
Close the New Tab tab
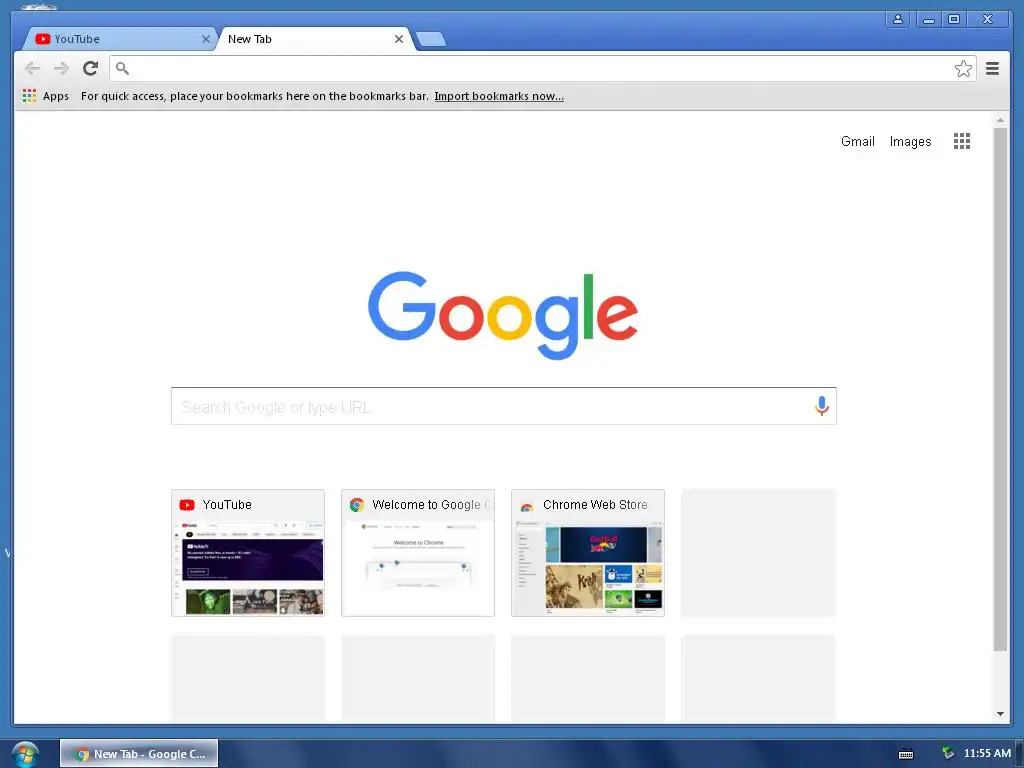(398, 39)
